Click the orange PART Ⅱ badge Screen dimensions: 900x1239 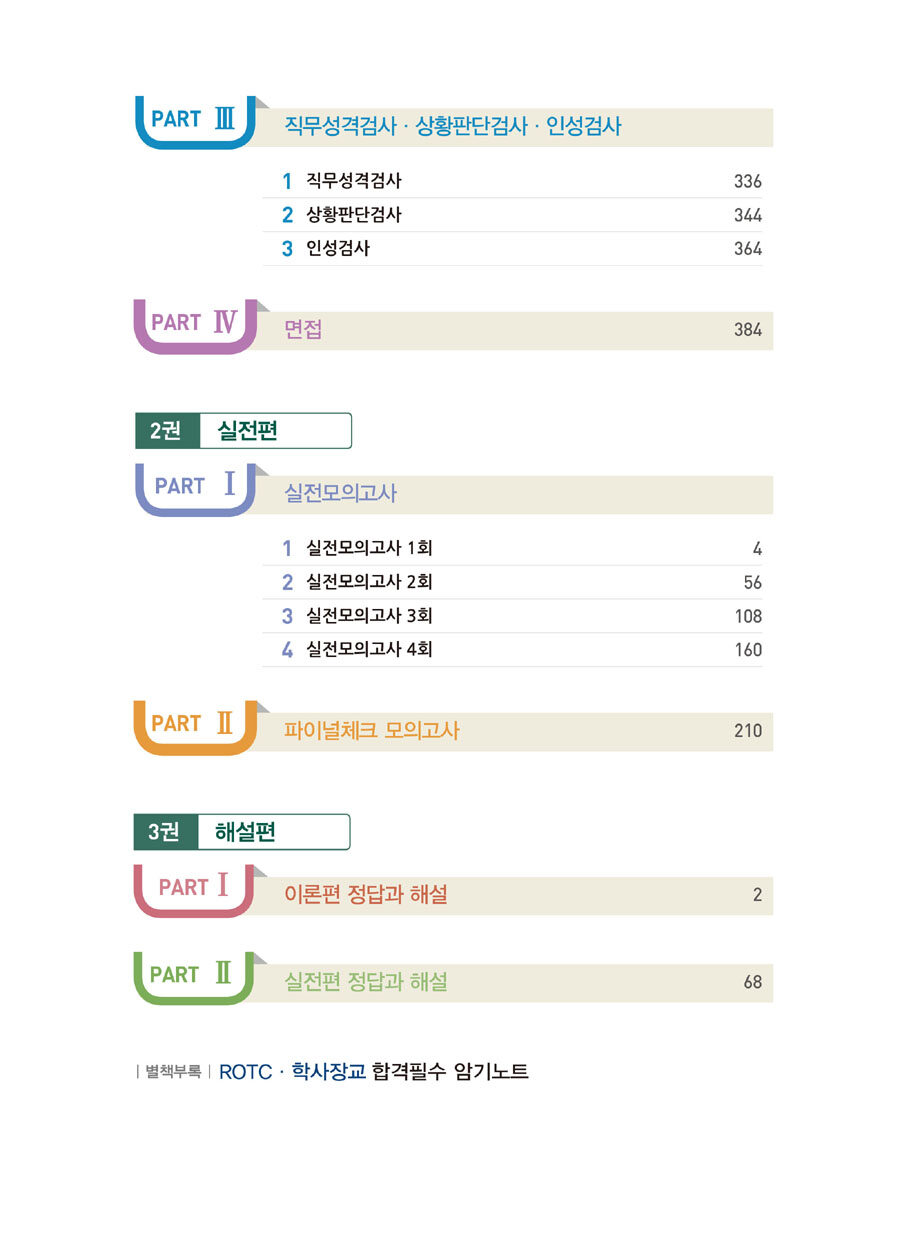(195, 727)
